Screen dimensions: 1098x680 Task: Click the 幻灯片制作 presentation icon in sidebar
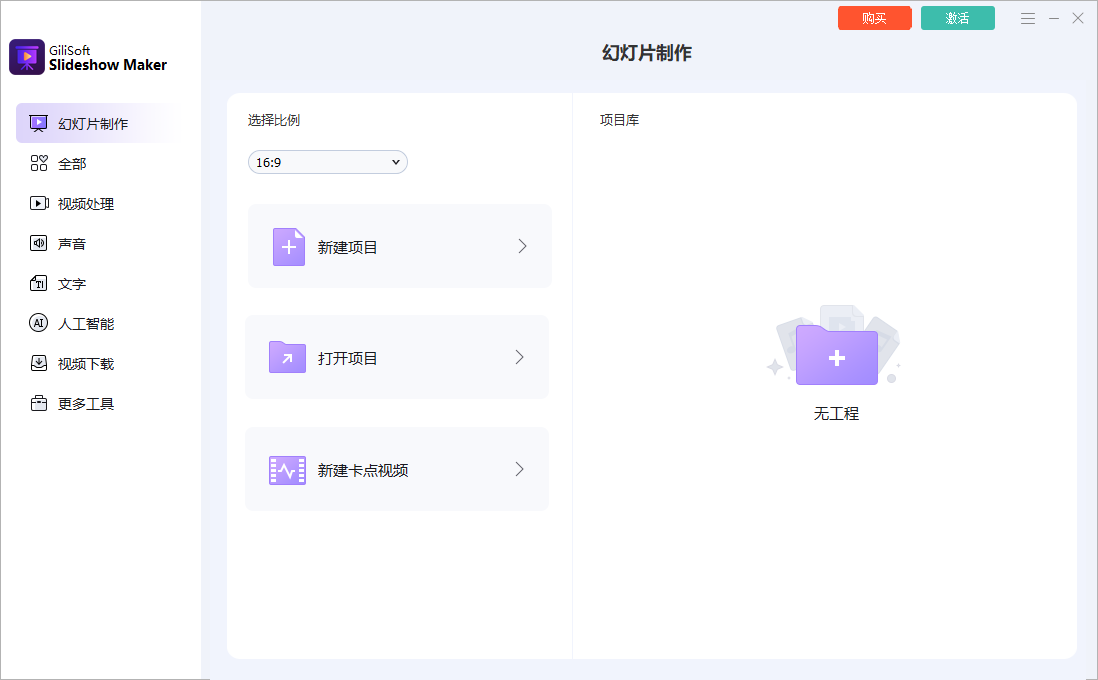(x=39, y=124)
